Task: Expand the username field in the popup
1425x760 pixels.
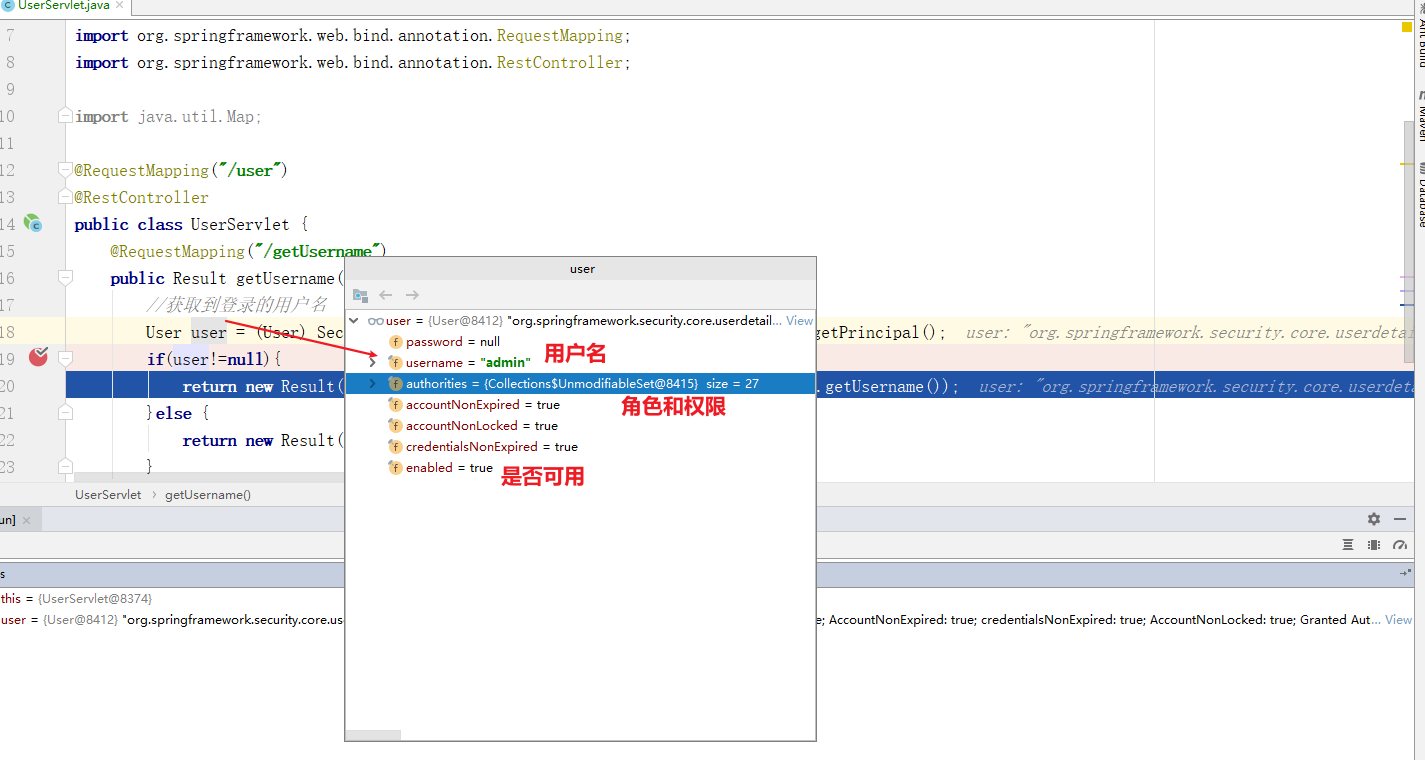Action: click(x=372, y=362)
